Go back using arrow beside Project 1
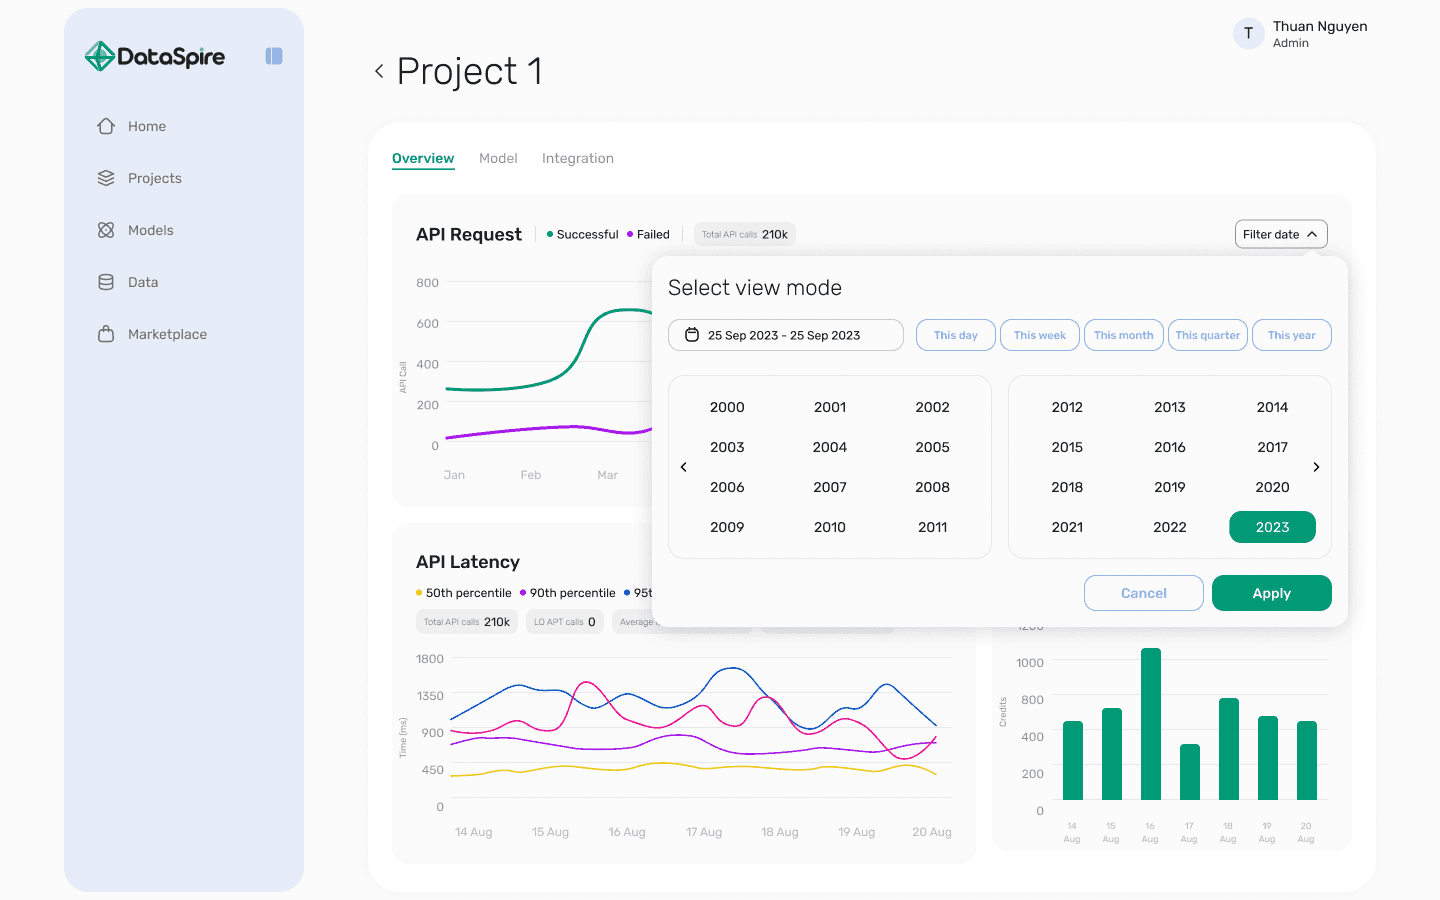 (x=379, y=71)
